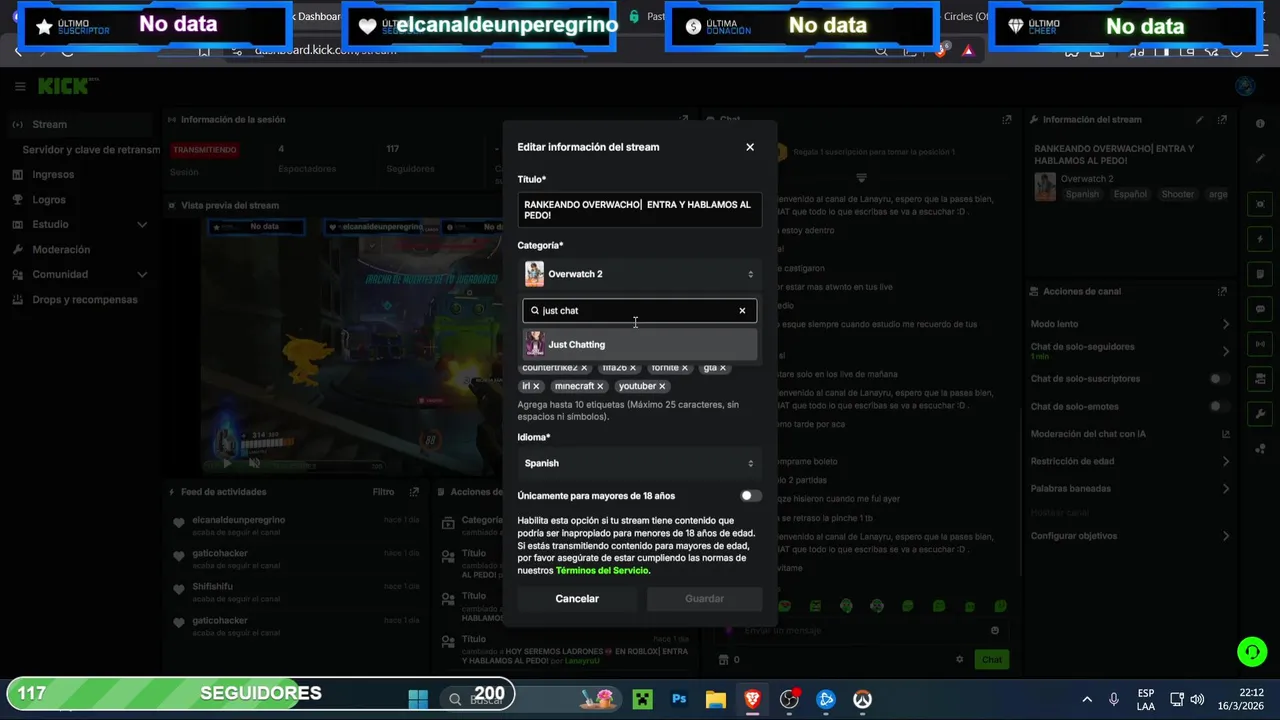The height and width of the screenshot is (720, 1280).
Task: Close the Editar información del stream dialog
Action: pyautogui.click(x=750, y=147)
